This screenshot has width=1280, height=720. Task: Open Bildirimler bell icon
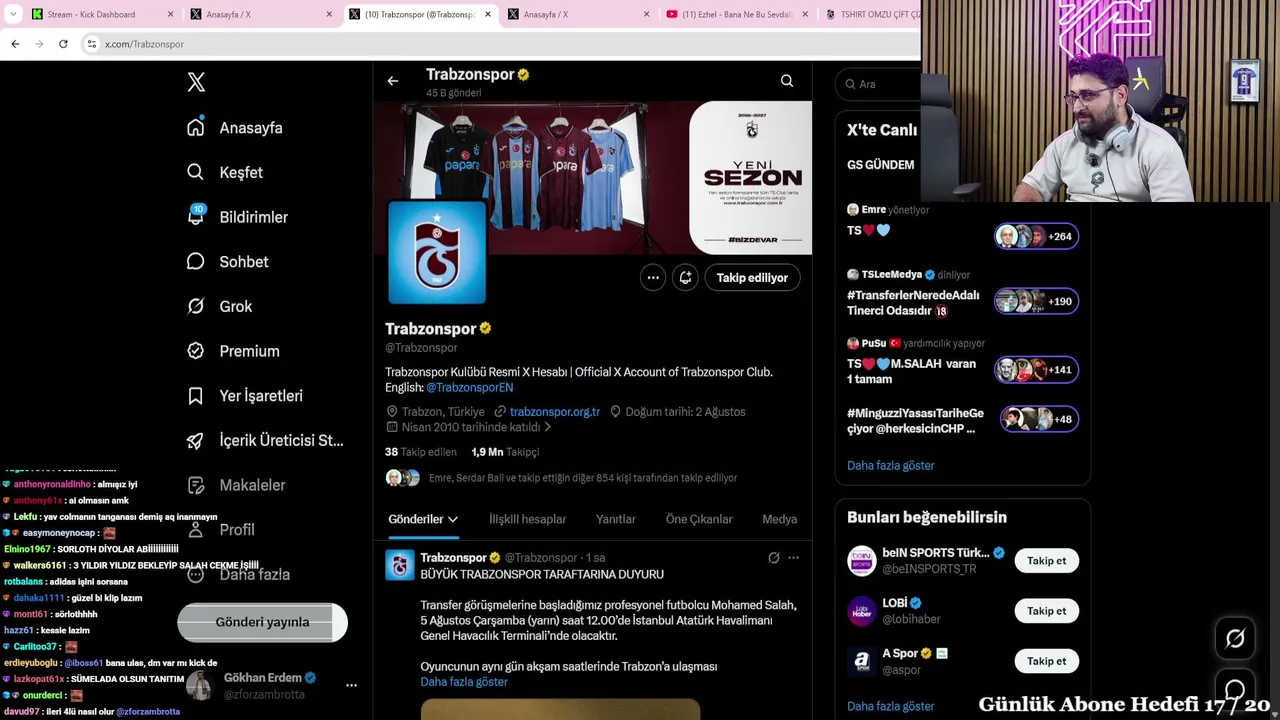pos(196,217)
